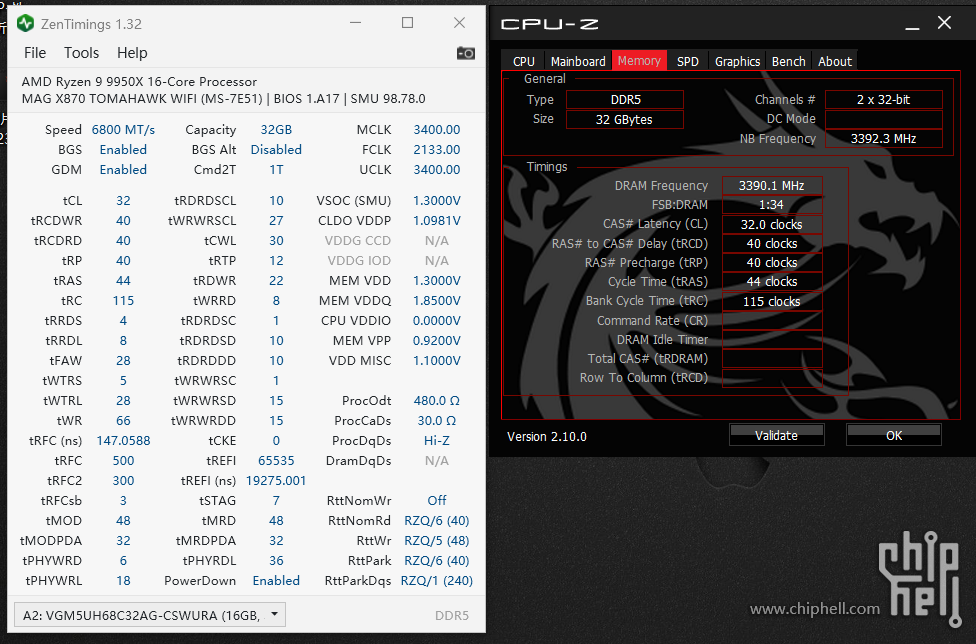The width and height of the screenshot is (976, 644).
Task: Click the ProcCaDs value 30.0 Ω
Action: click(x=437, y=421)
